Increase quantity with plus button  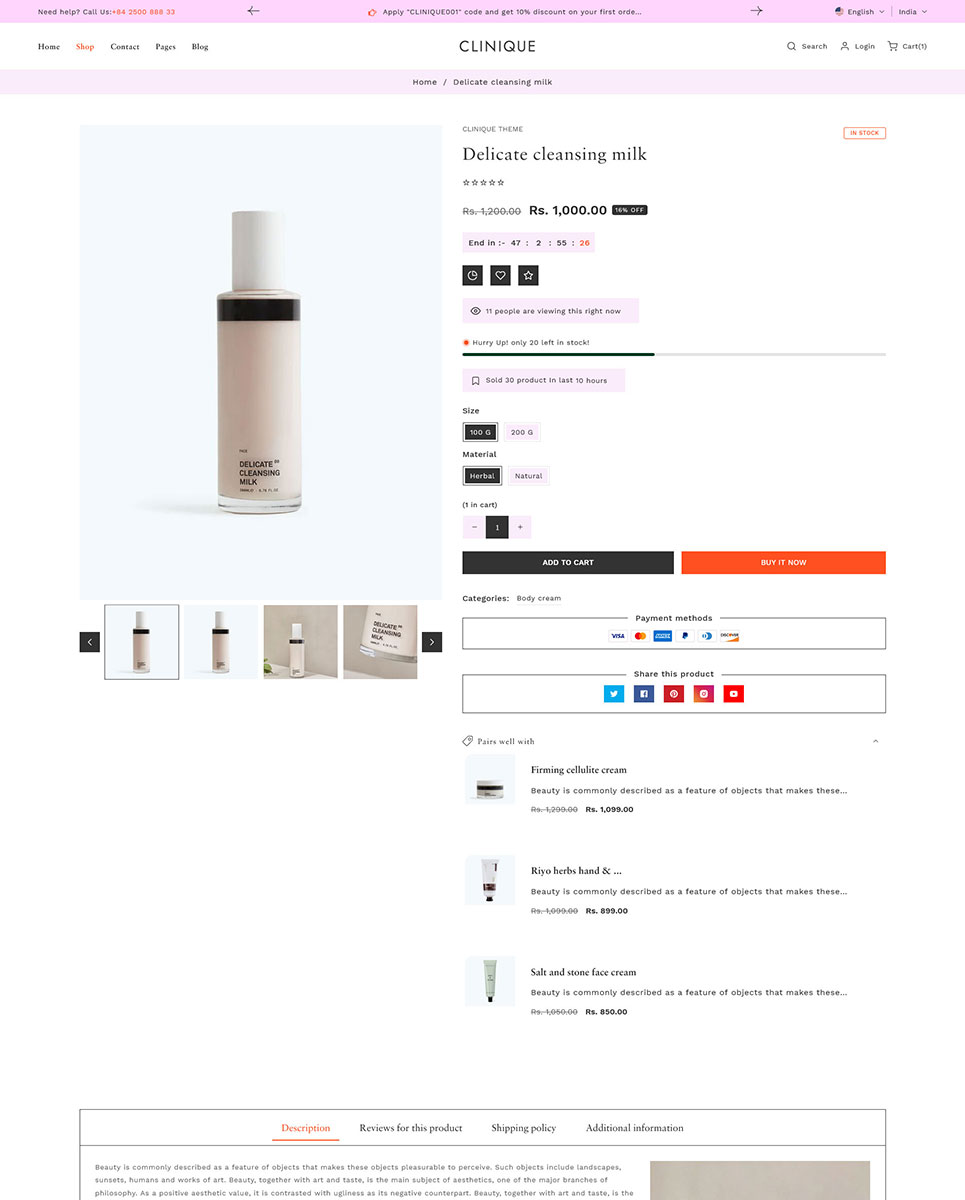[x=520, y=527]
